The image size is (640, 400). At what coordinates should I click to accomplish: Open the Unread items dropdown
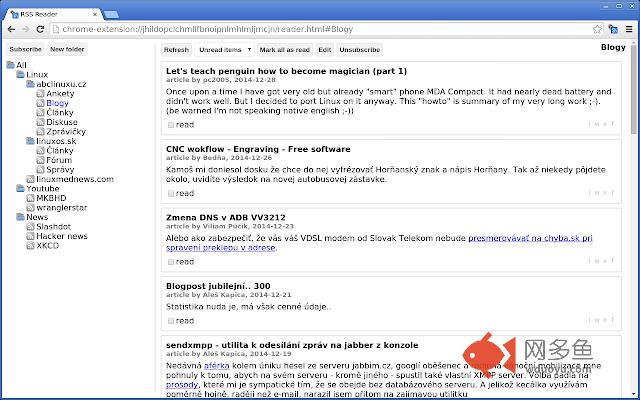click(x=224, y=50)
